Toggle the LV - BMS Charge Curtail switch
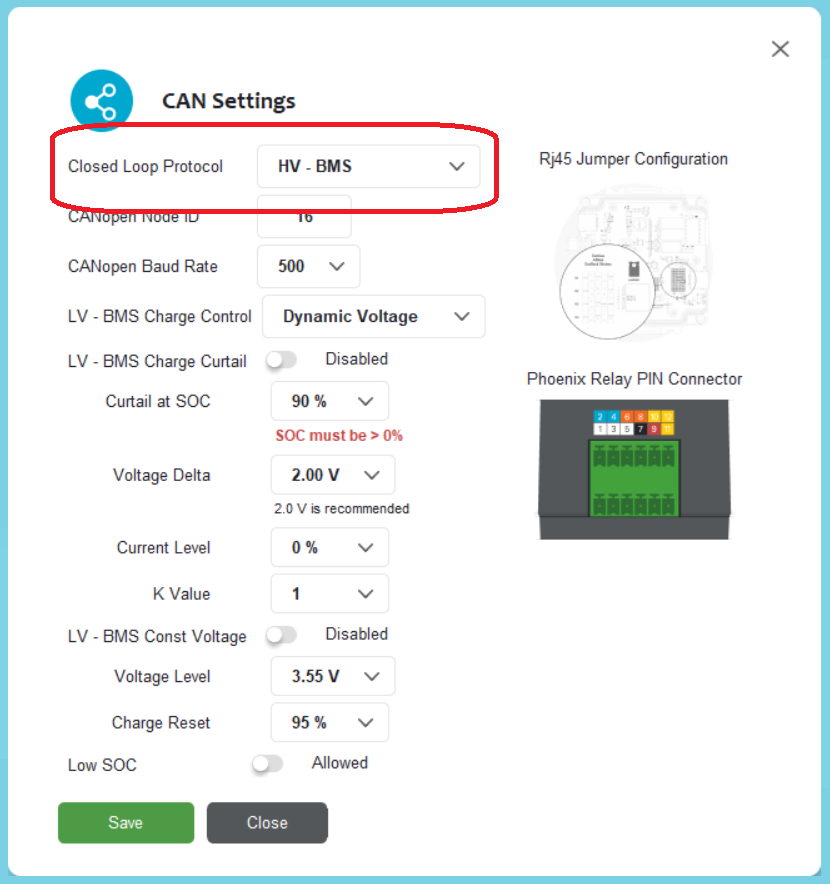This screenshot has height=884, width=830. point(281,360)
